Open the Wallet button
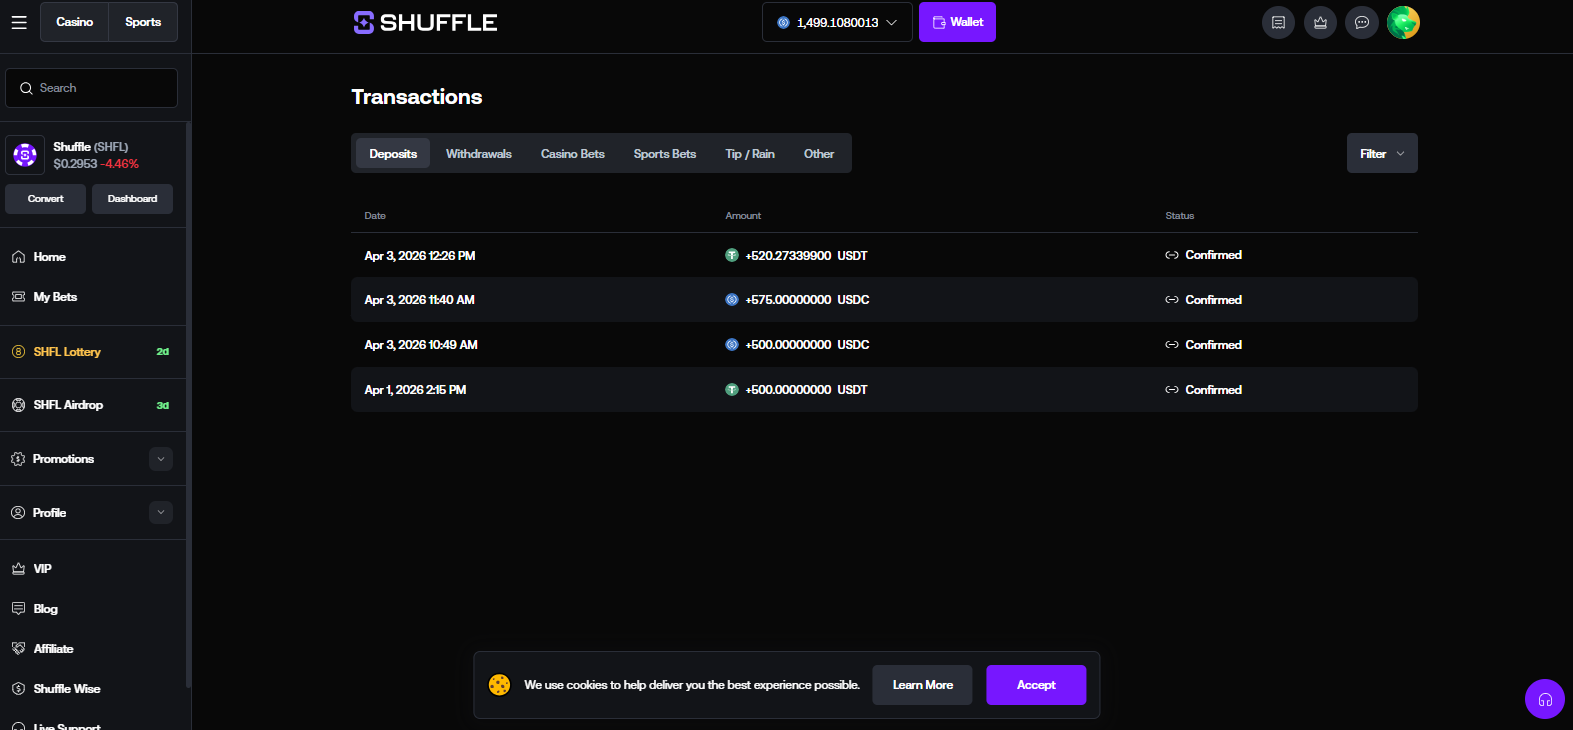Image resolution: width=1573 pixels, height=730 pixels. 957,22
